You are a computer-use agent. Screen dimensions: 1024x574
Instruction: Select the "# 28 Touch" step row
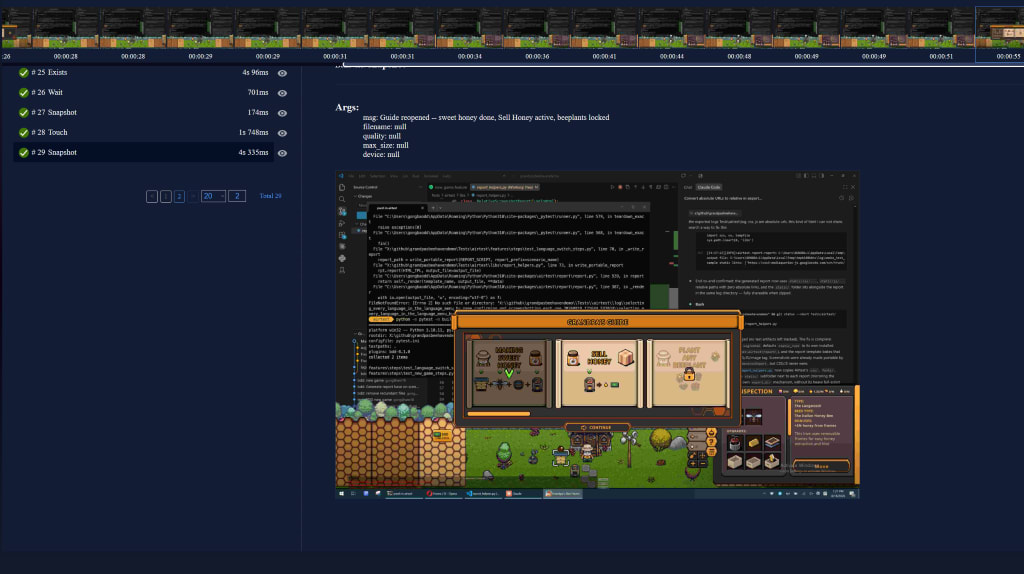[144, 133]
